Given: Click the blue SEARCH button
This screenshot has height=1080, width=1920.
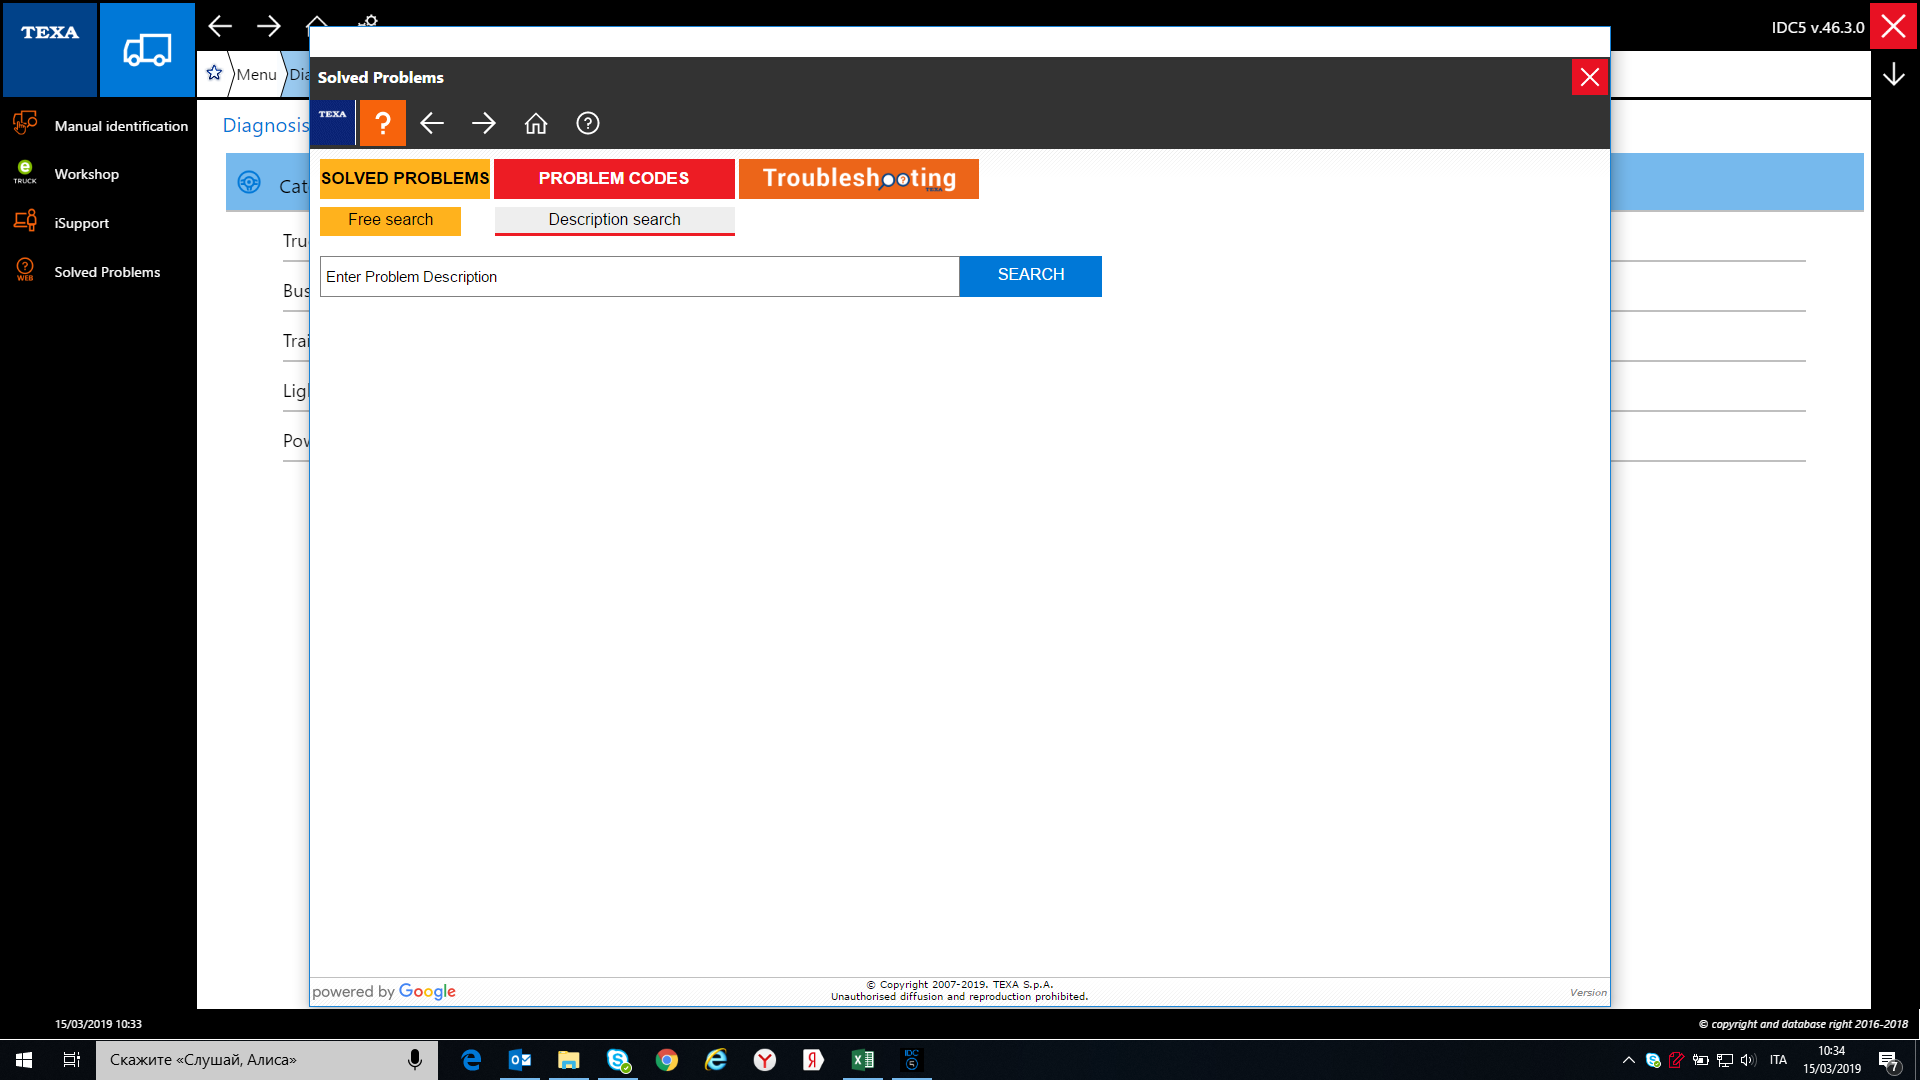Looking at the screenshot, I should 1030,275.
